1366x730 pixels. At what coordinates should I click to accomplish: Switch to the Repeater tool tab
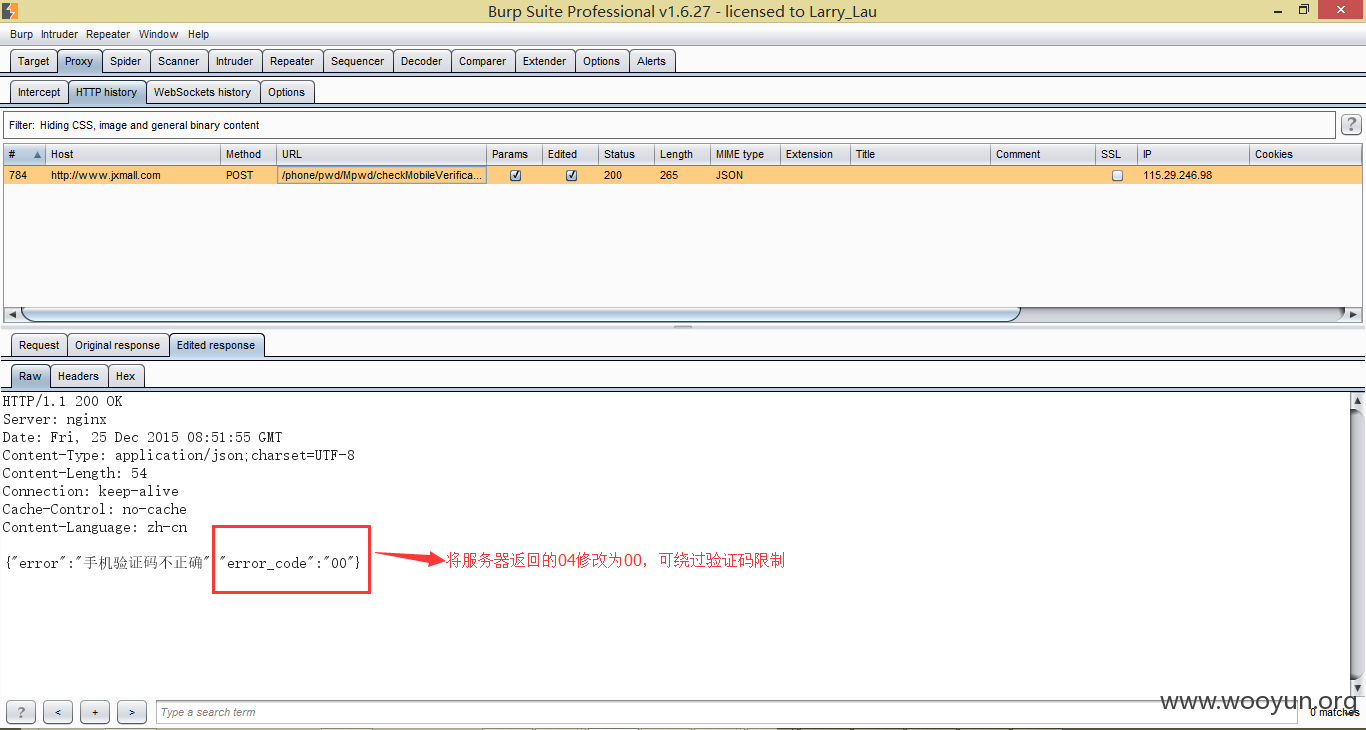click(292, 61)
